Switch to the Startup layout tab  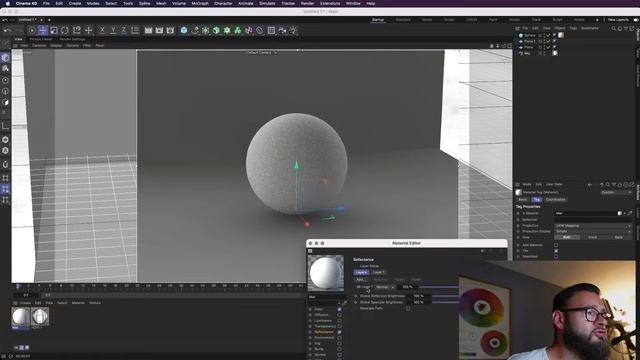[378, 20]
